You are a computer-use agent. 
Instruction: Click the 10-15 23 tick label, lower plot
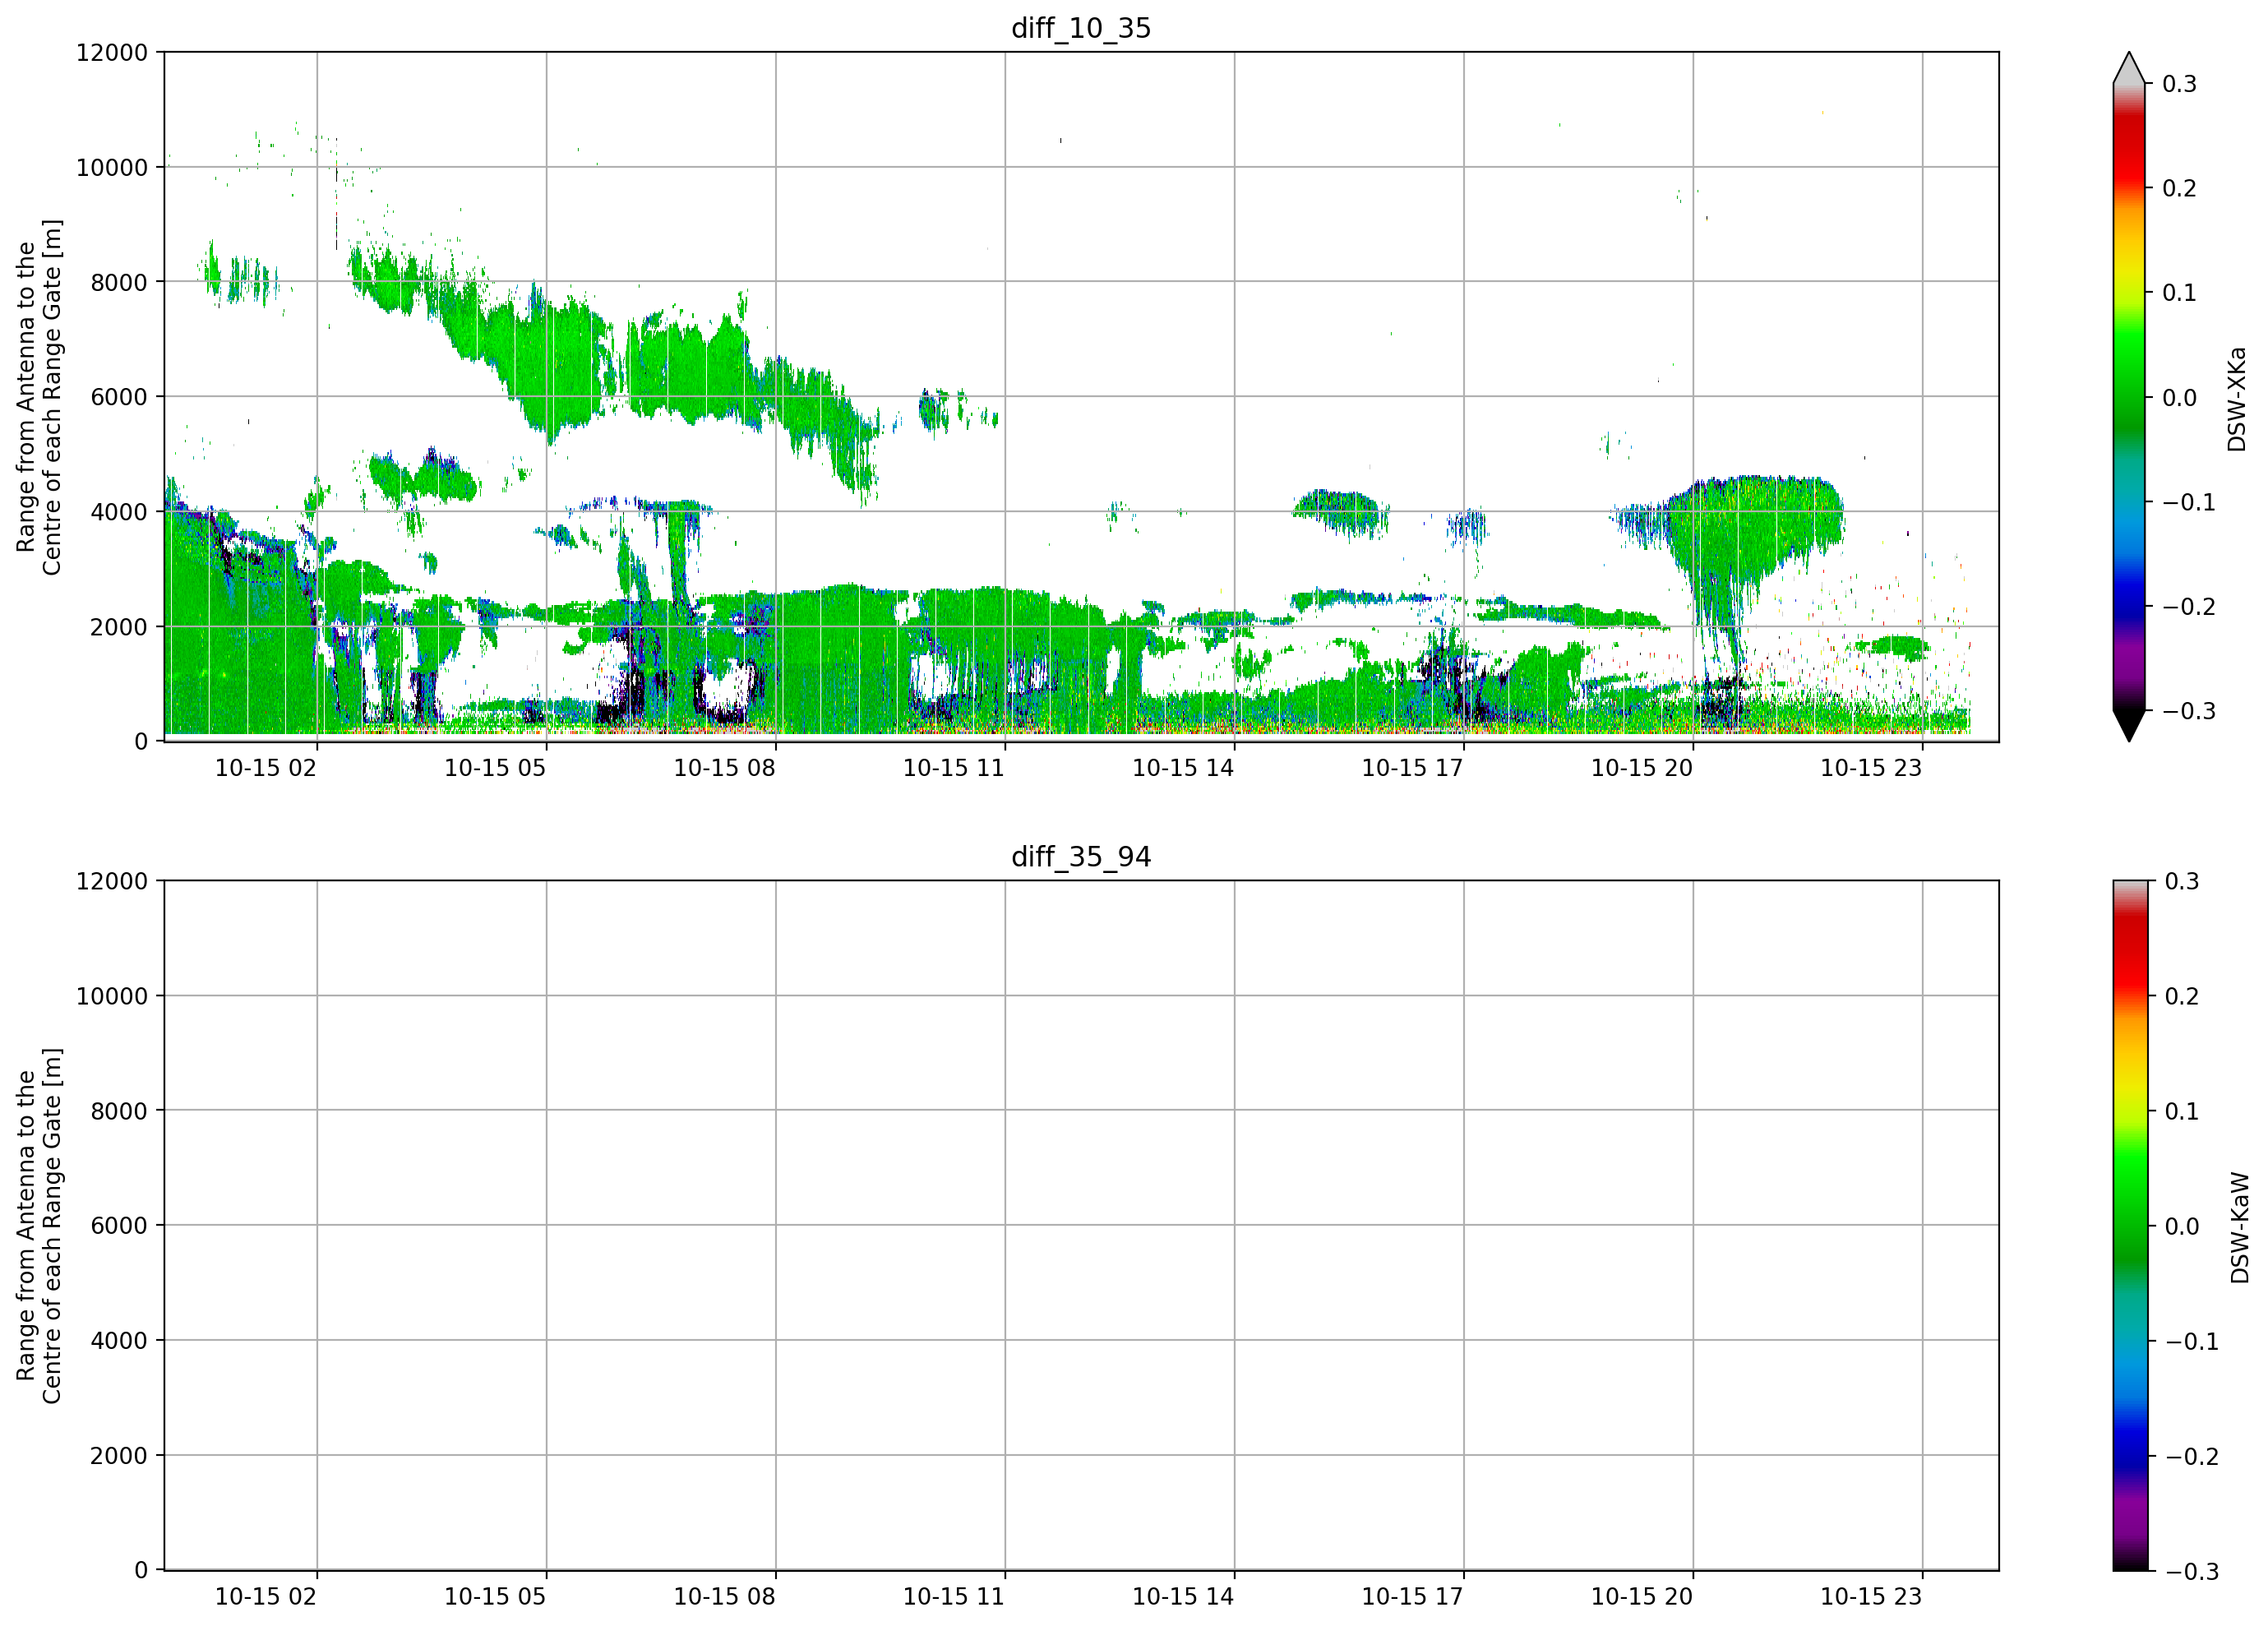pos(1870,1596)
